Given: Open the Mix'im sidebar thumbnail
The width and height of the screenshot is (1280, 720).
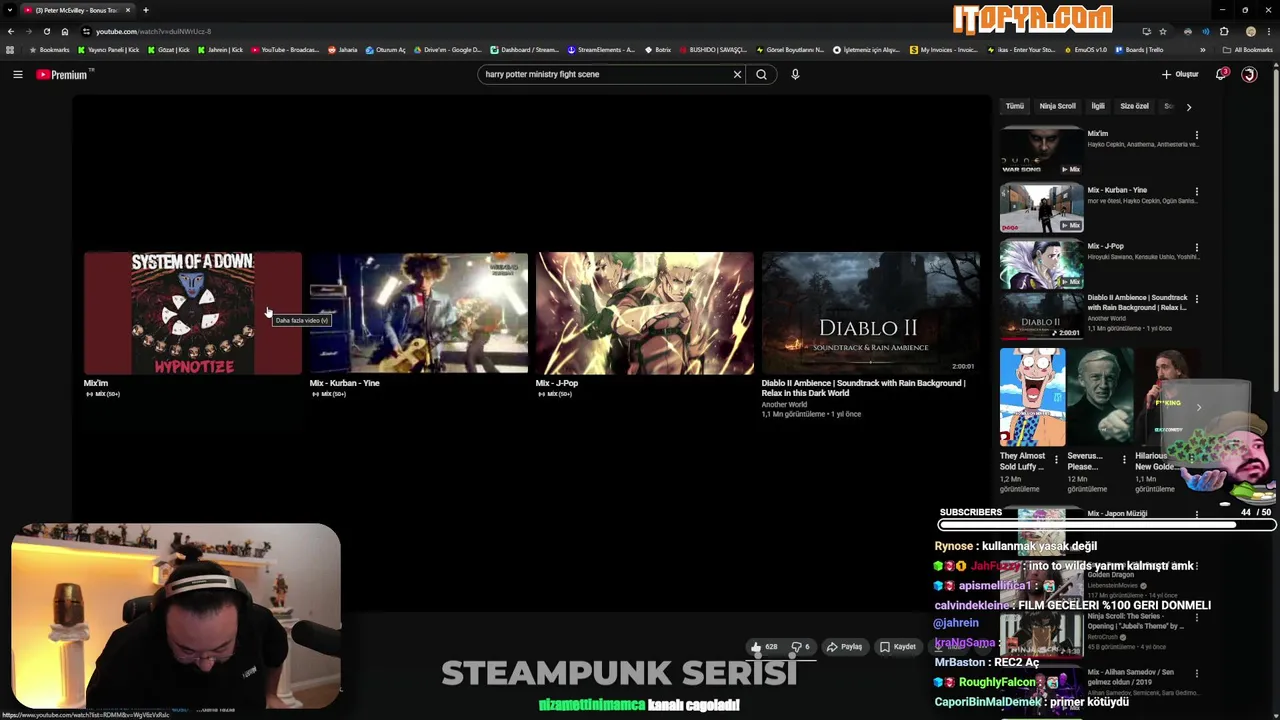Looking at the screenshot, I should point(1041,150).
